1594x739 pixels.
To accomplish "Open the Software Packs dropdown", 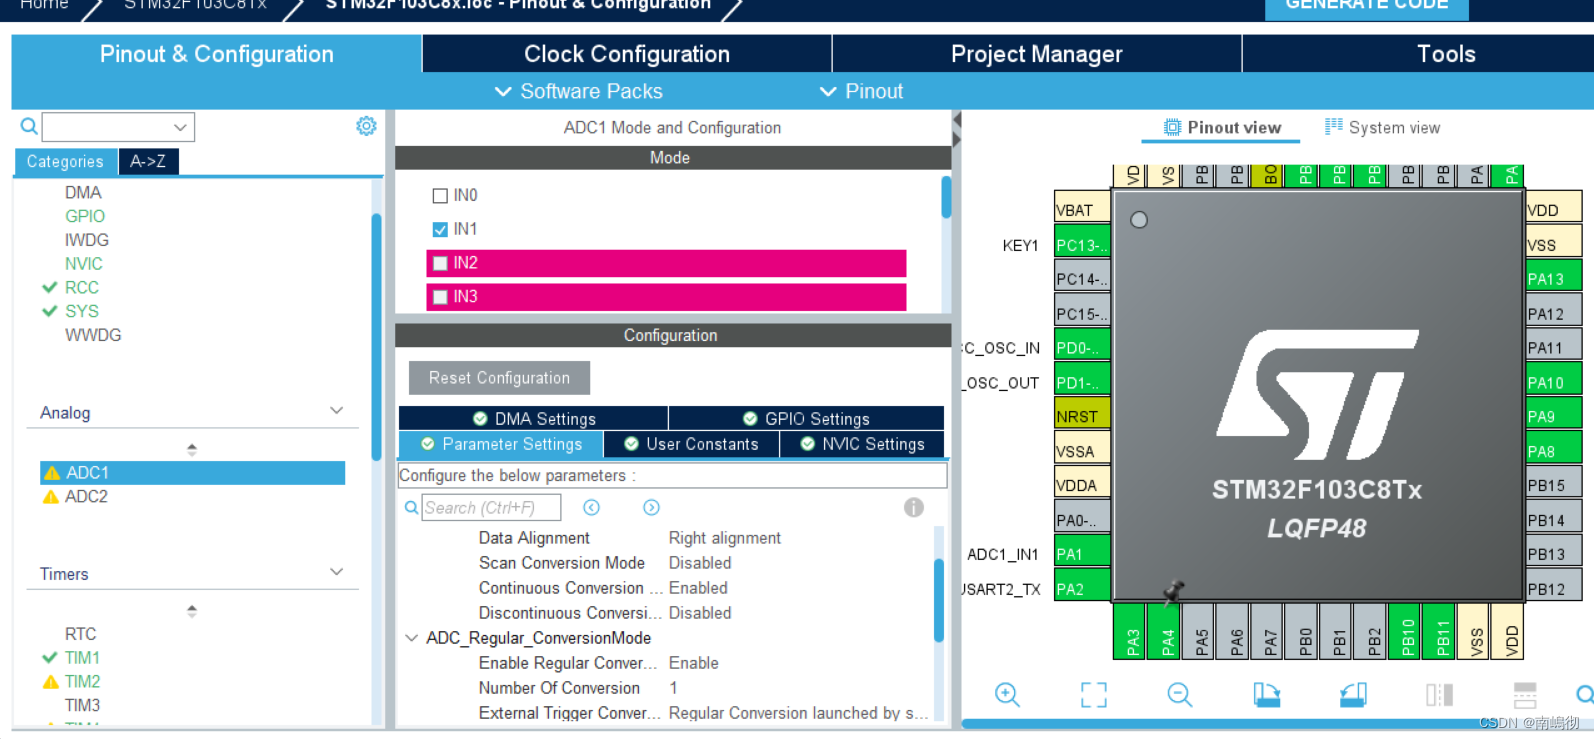I will pos(579,91).
